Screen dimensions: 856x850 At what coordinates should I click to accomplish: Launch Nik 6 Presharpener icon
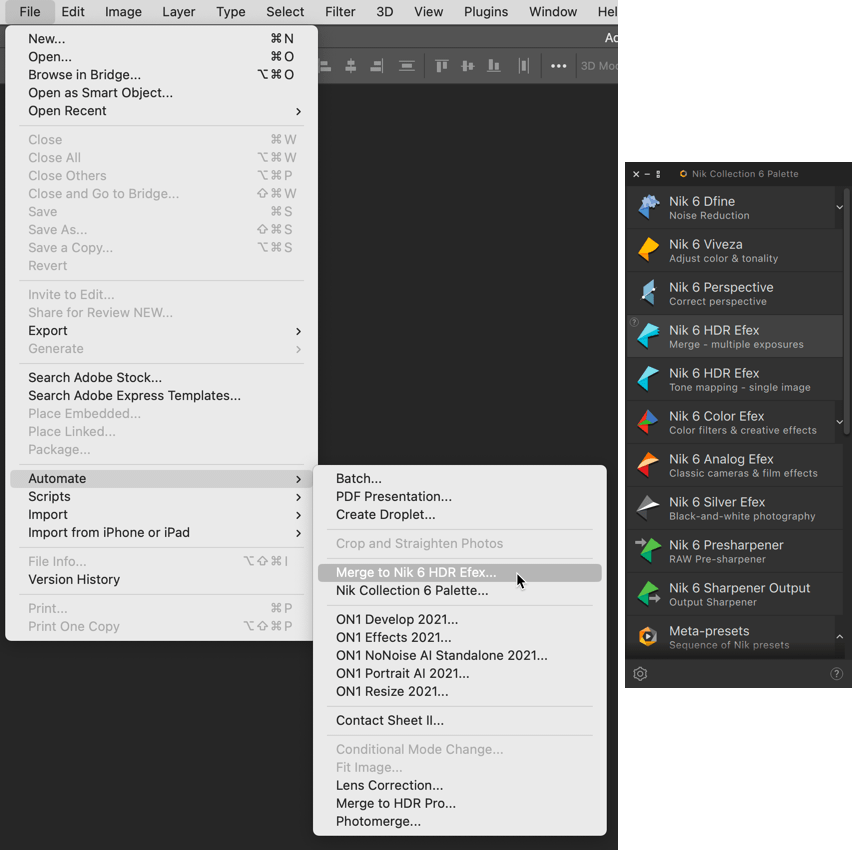click(649, 551)
